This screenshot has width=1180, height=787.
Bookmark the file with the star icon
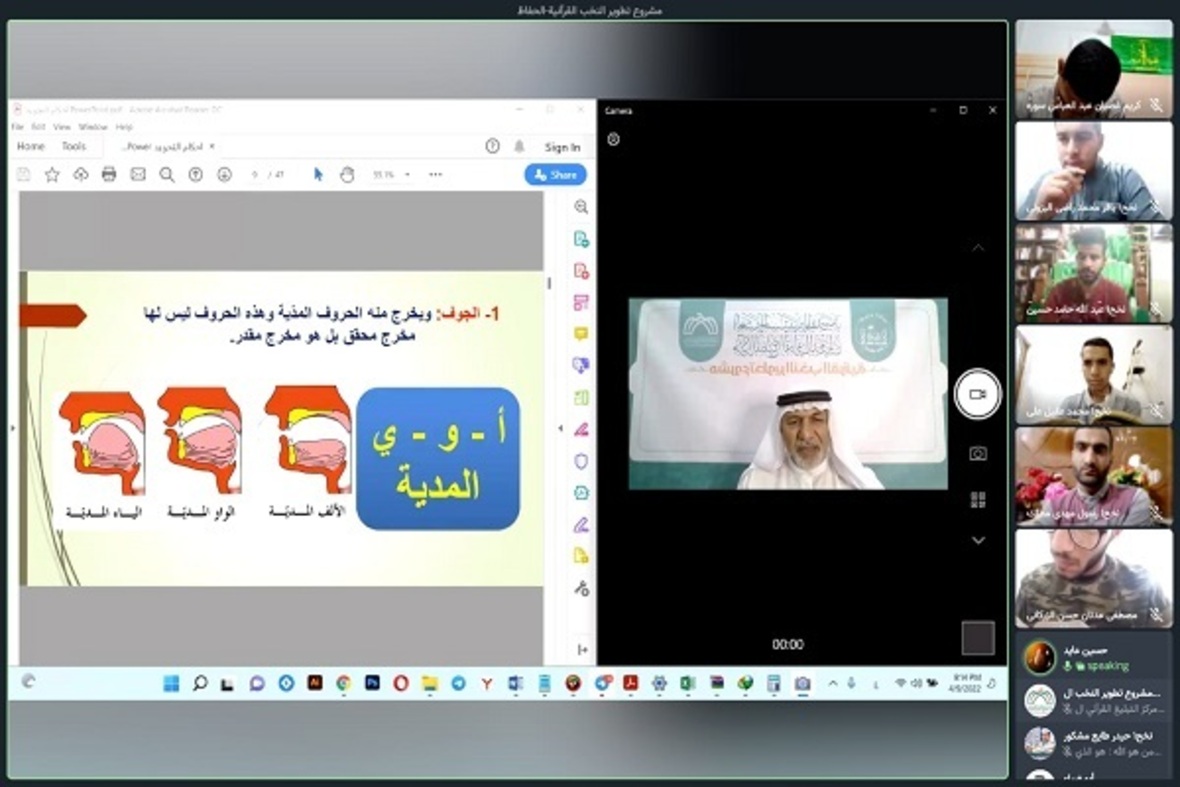coord(52,174)
